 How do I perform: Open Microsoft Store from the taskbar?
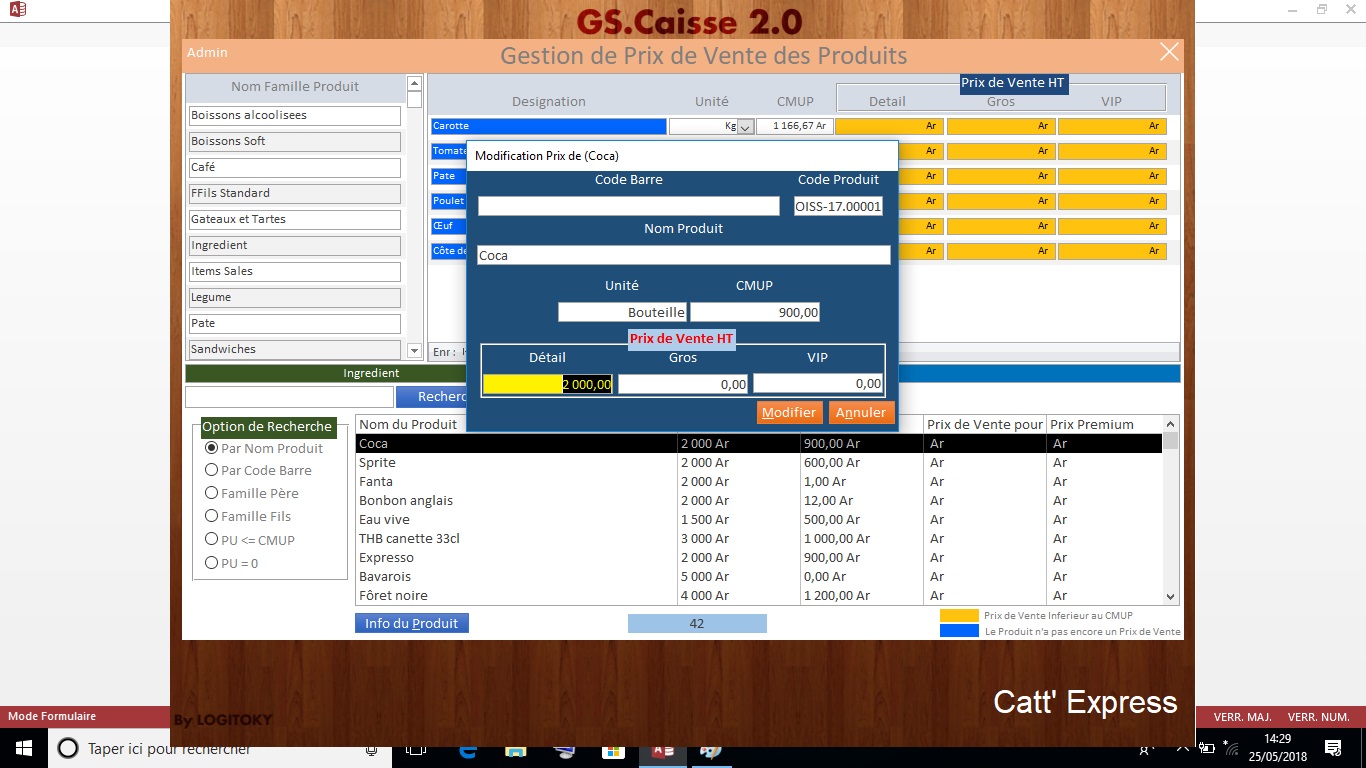pyautogui.click(x=612, y=749)
